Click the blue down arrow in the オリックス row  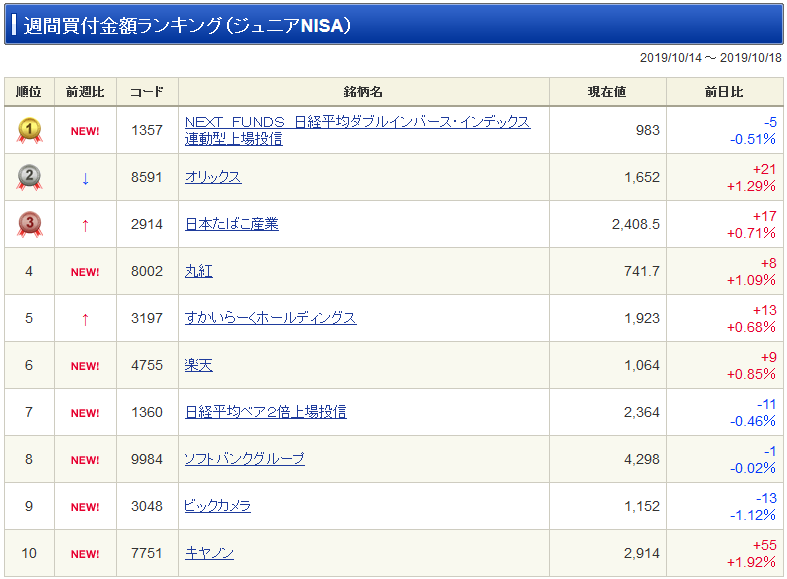click(85, 178)
